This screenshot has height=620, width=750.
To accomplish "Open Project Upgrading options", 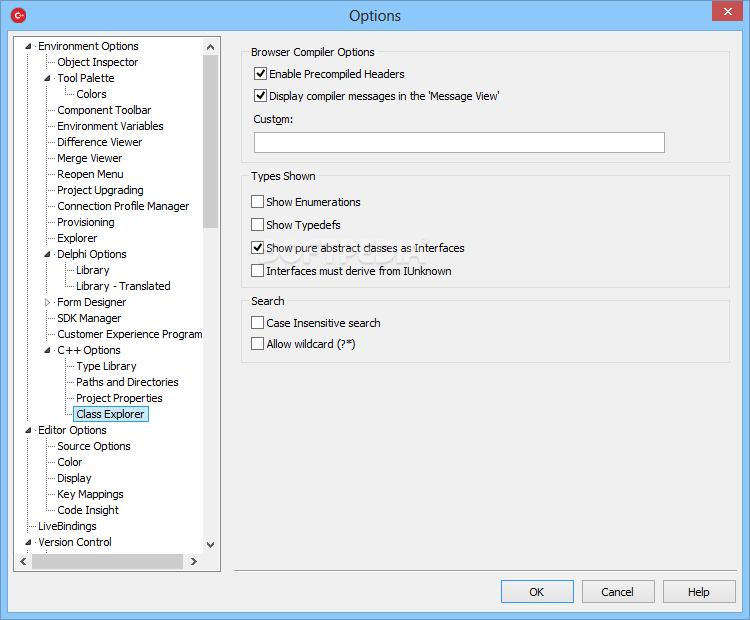I will pyautogui.click(x=100, y=190).
